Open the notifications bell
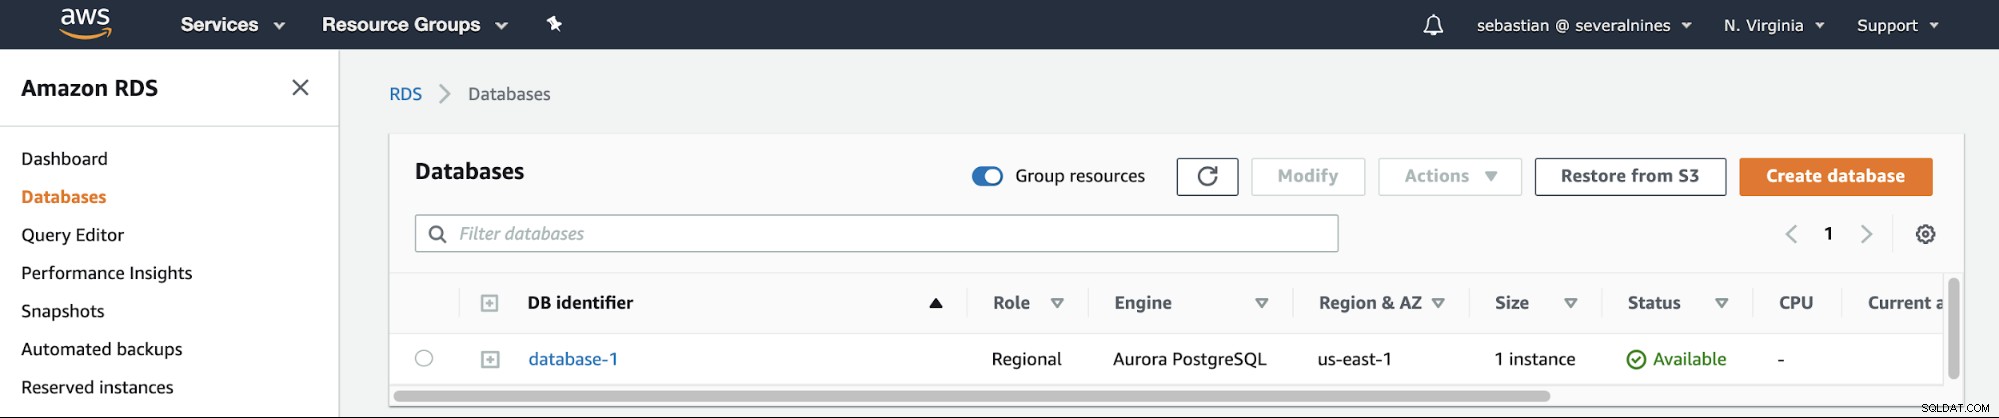Screen dimensions: 1999x418 coord(1433,25)
